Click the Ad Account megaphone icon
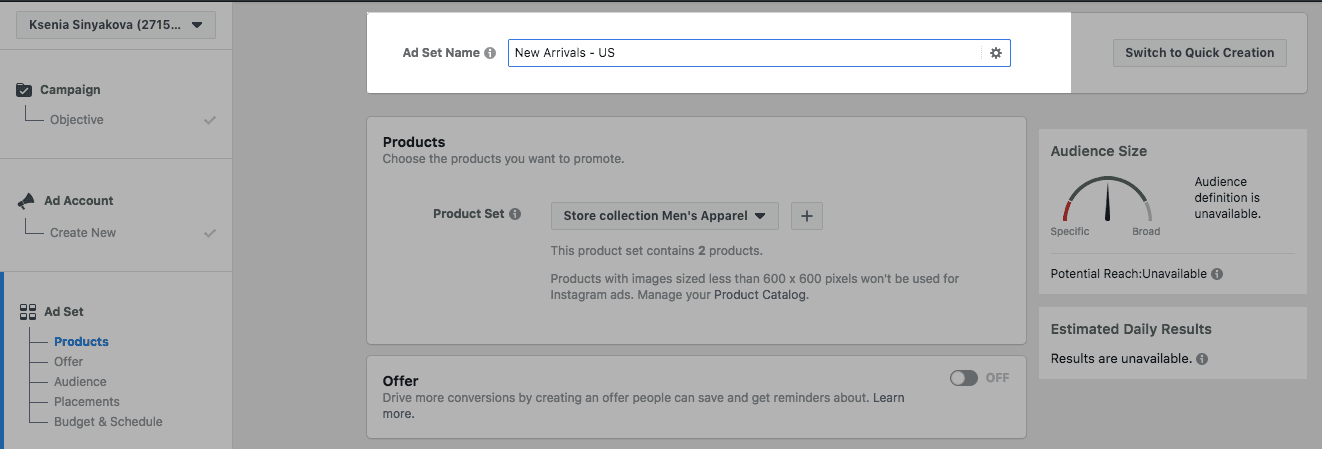The height and width of the screenshot is (449, 1322). click(x=26, y=201)
